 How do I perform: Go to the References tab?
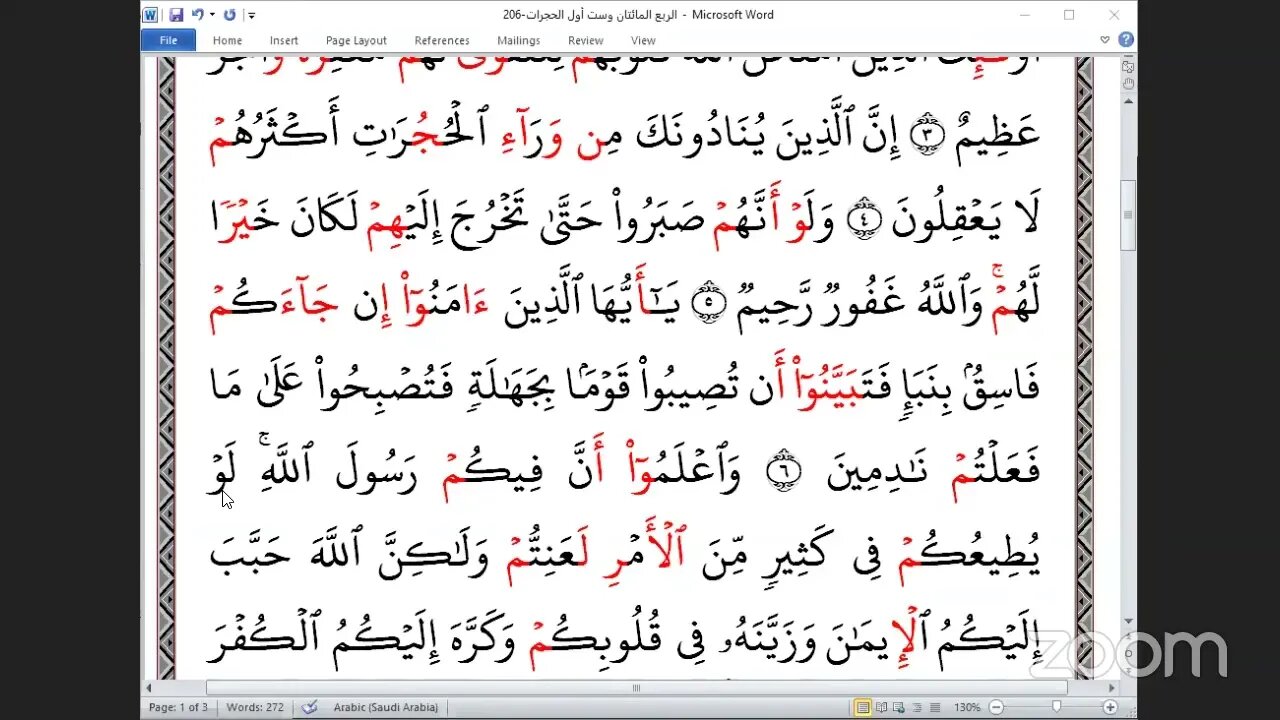click(442, 40)
